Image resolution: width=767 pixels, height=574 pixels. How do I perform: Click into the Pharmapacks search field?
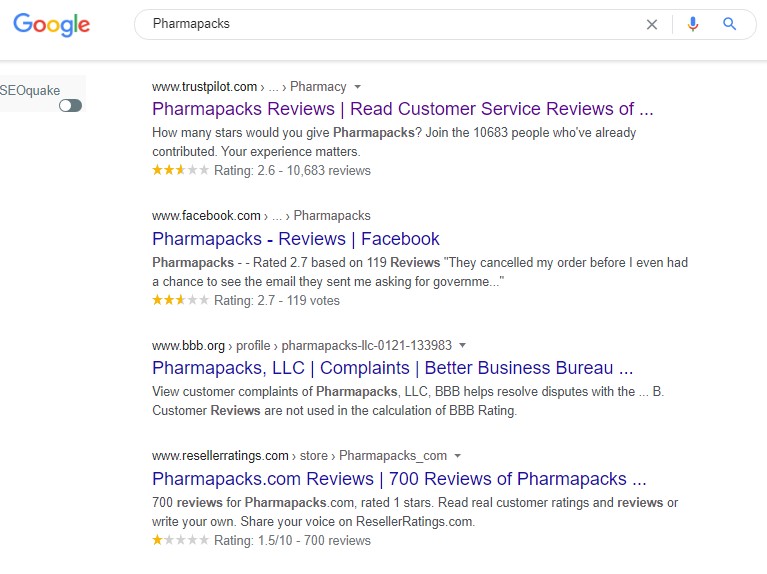pyautogui.click(x=390, y=24)
